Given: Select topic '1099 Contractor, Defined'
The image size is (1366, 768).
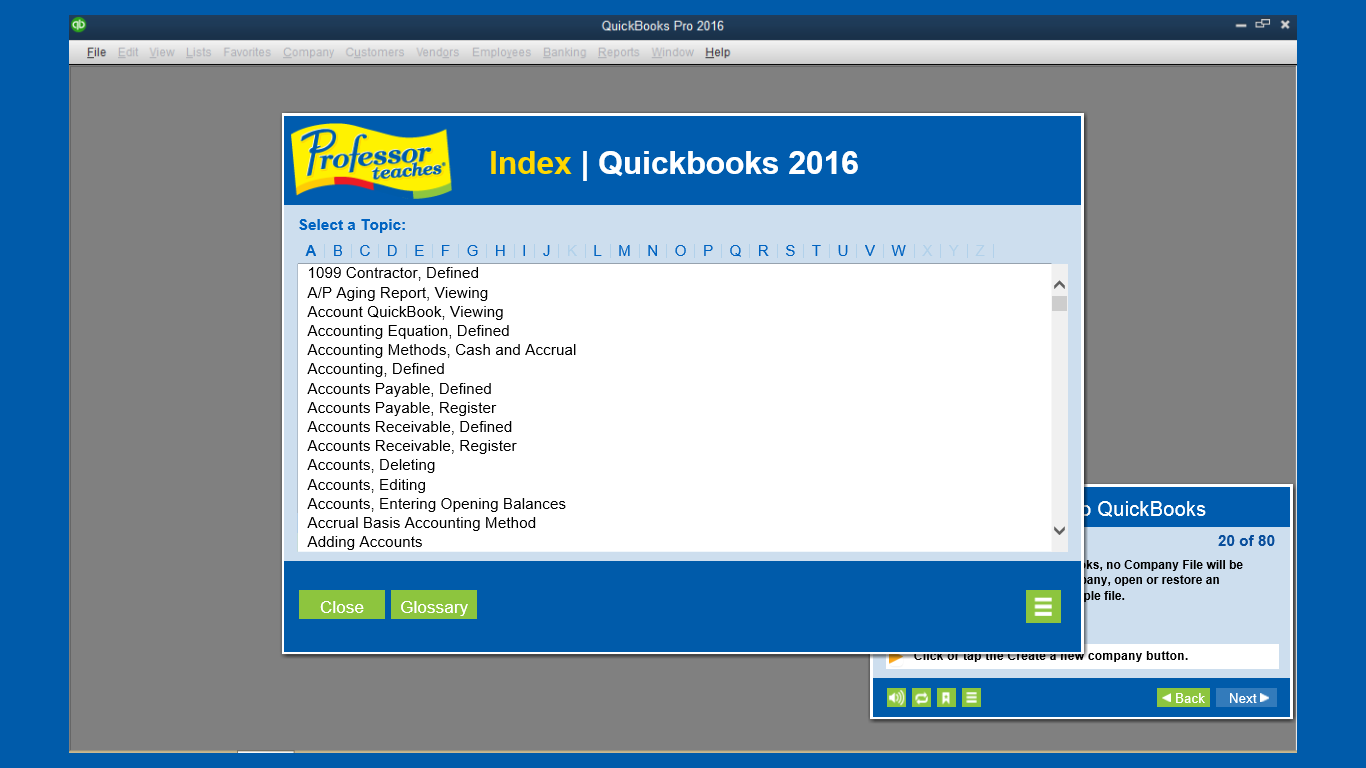Looking at the screenshot, I should coord(393,273).
